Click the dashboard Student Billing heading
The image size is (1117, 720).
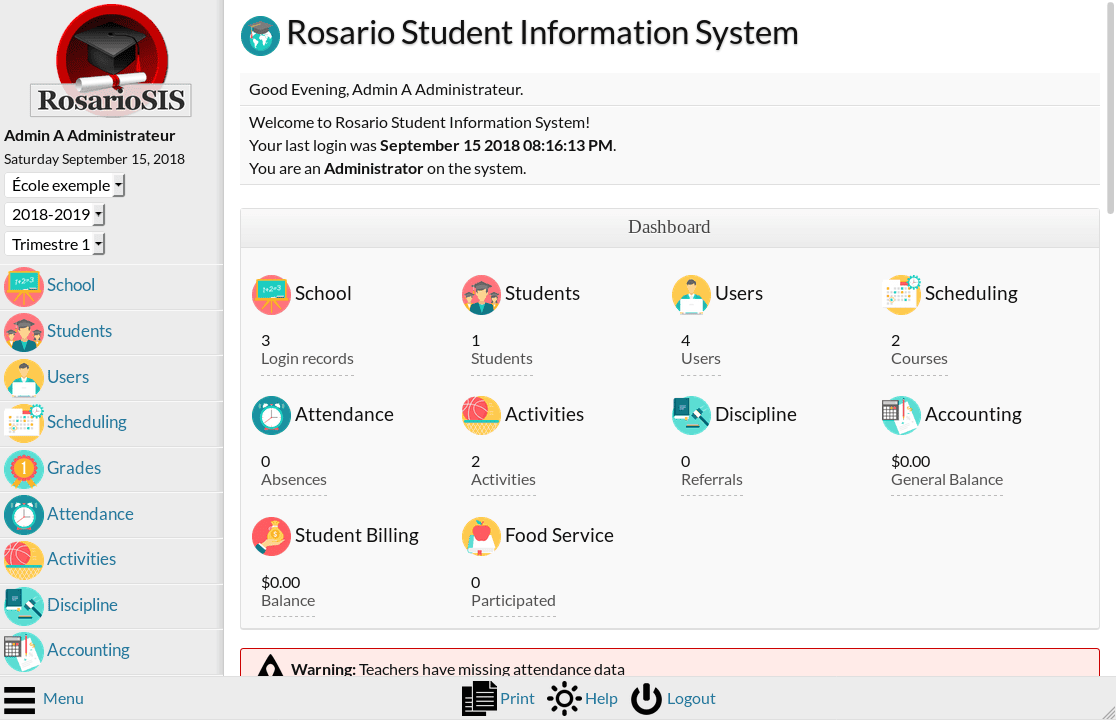click(x=356, y=536)
